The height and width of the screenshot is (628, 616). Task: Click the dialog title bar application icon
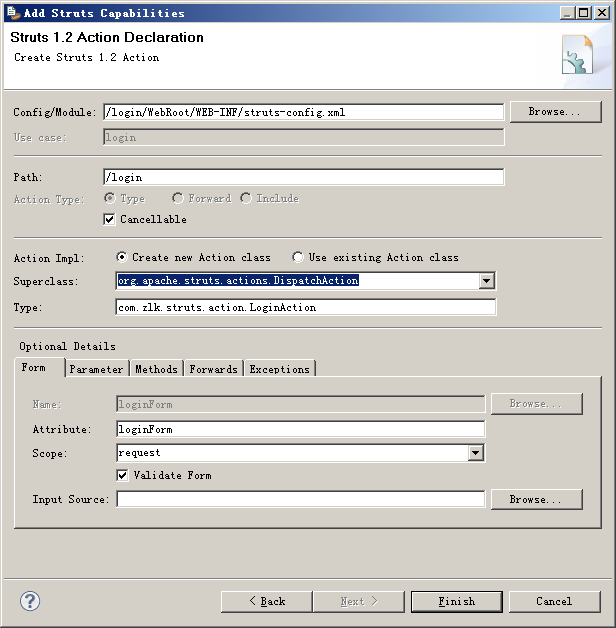tap(14, 12)
